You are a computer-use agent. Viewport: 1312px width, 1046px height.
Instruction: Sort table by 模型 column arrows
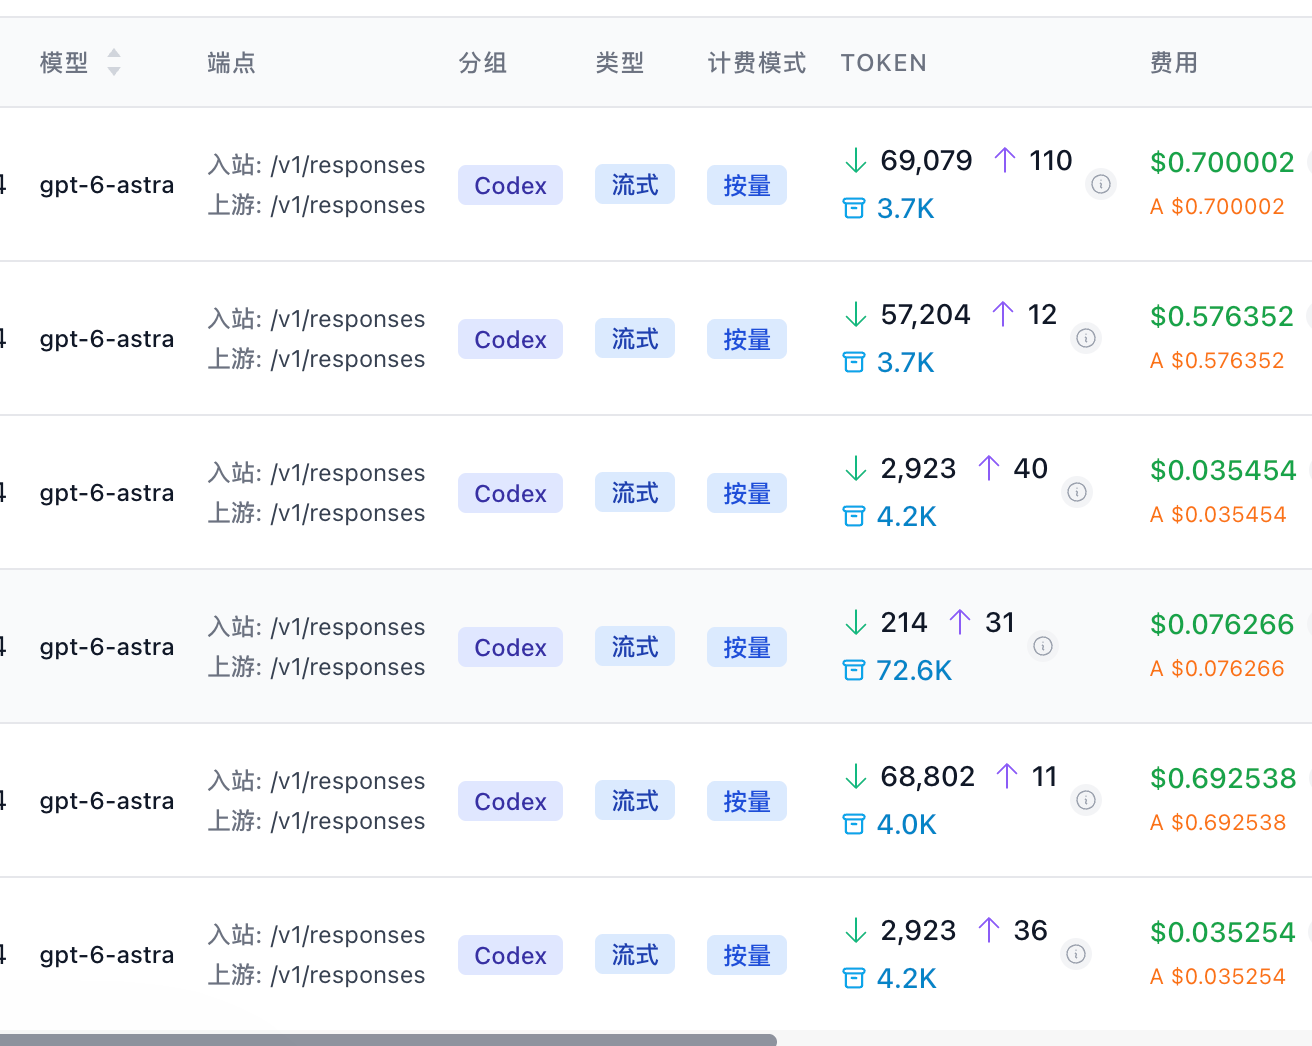114,62
